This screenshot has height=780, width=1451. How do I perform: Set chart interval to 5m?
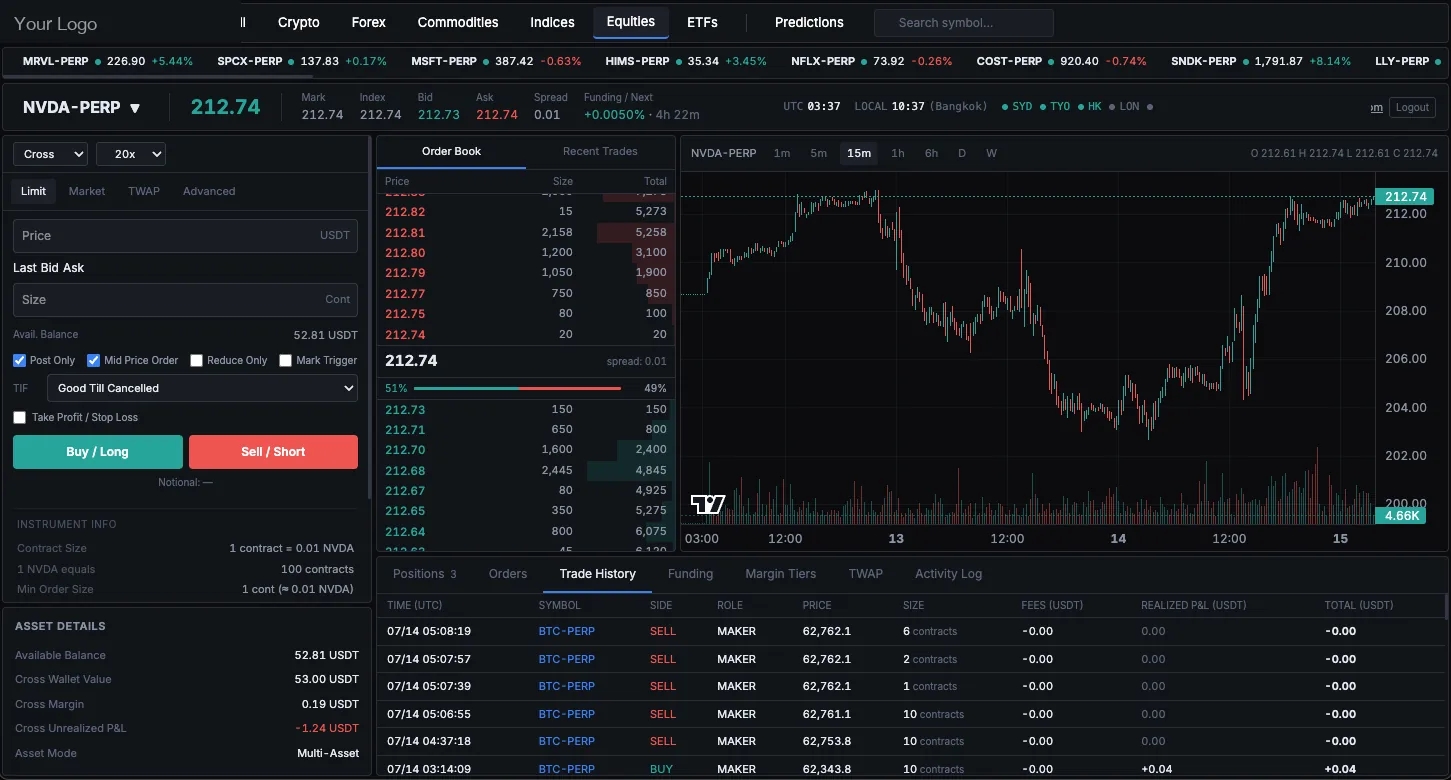tap(819, 154)
